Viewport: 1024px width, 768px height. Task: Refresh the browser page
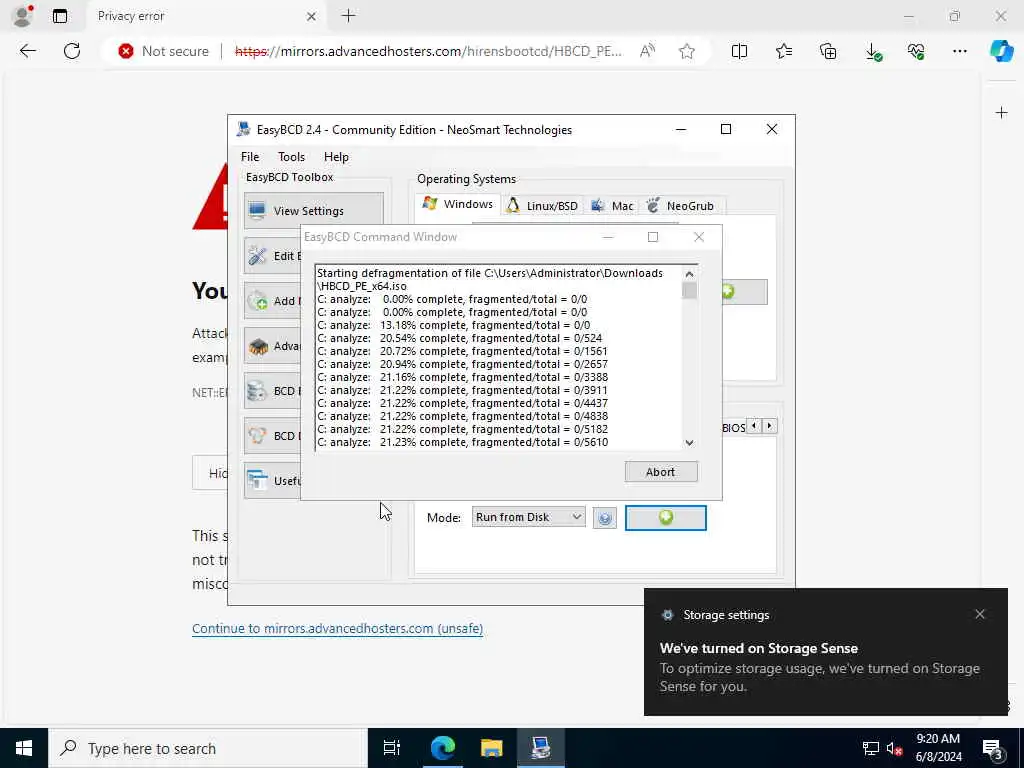[72, 51]
